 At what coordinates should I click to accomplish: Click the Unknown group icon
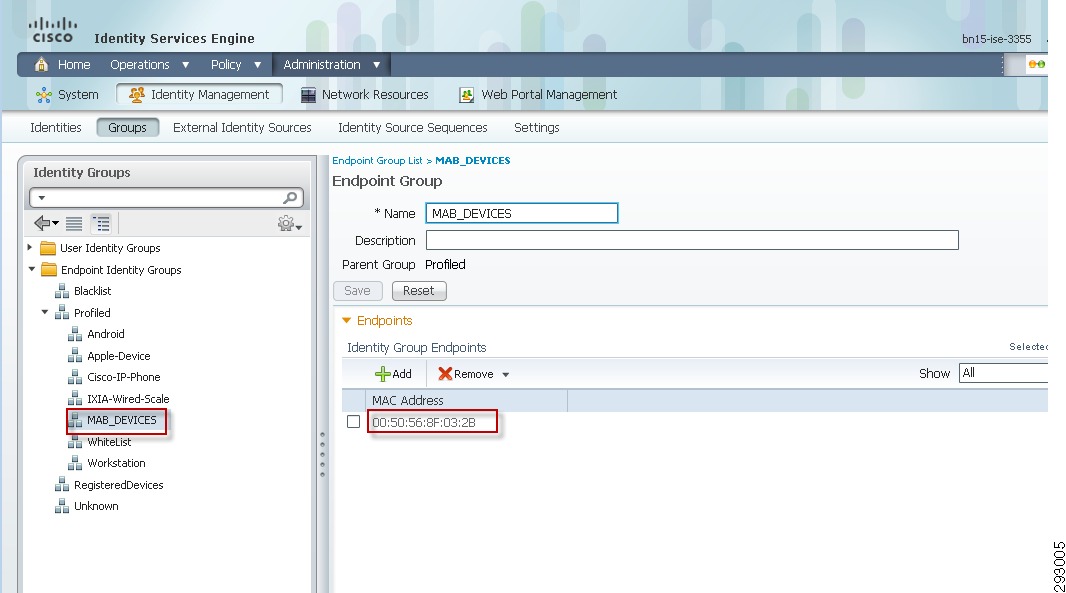pyautogui.click(x=62, y=506)
